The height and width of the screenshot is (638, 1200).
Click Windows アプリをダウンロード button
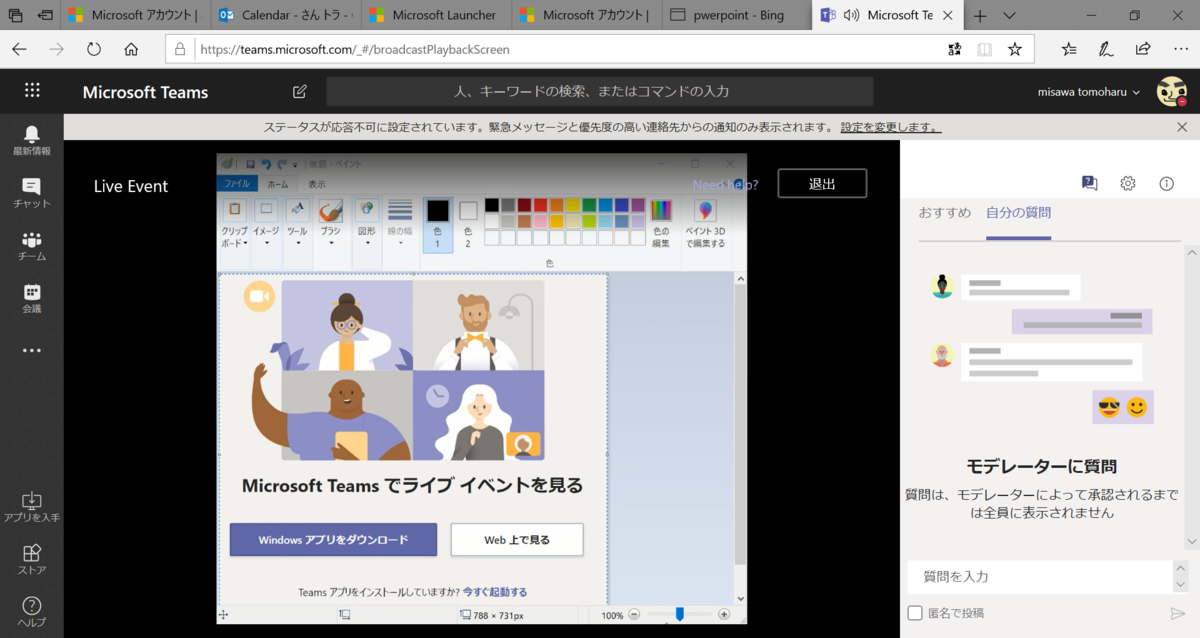(333, 539)
